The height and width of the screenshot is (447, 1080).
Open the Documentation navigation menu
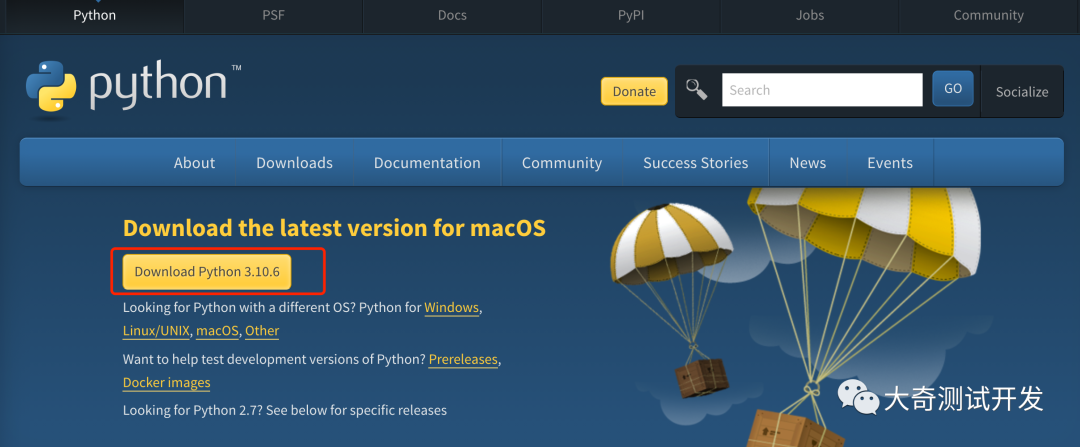coord(427,163)
